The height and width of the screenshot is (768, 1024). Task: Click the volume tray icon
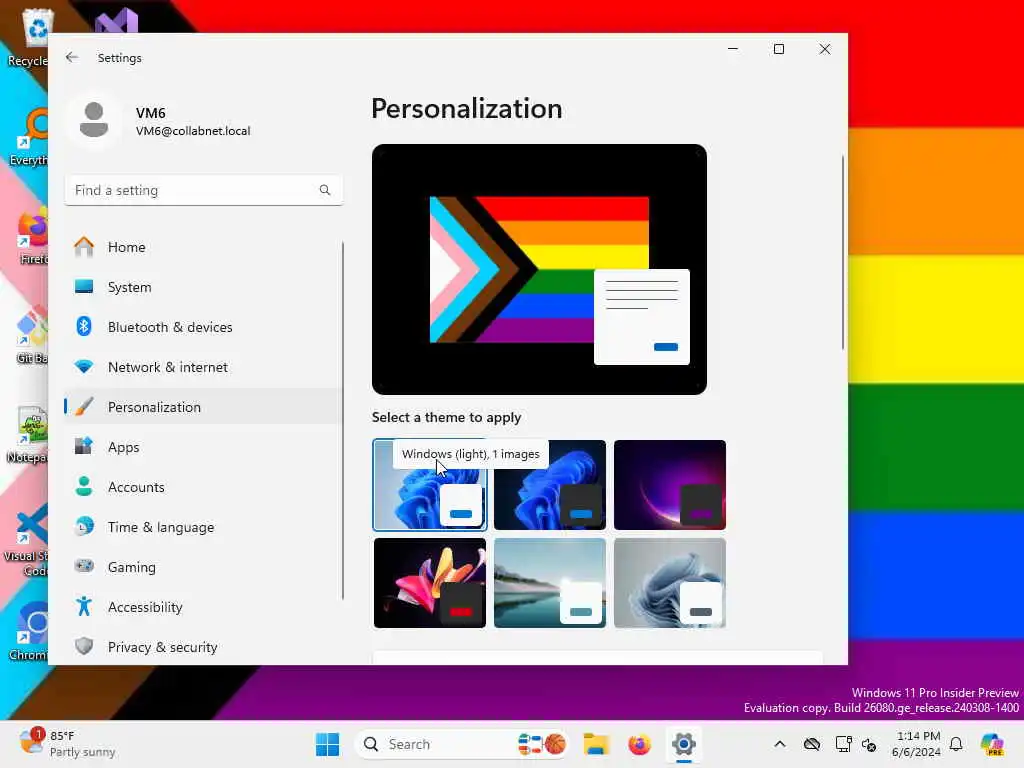click(x=869, y=744)
